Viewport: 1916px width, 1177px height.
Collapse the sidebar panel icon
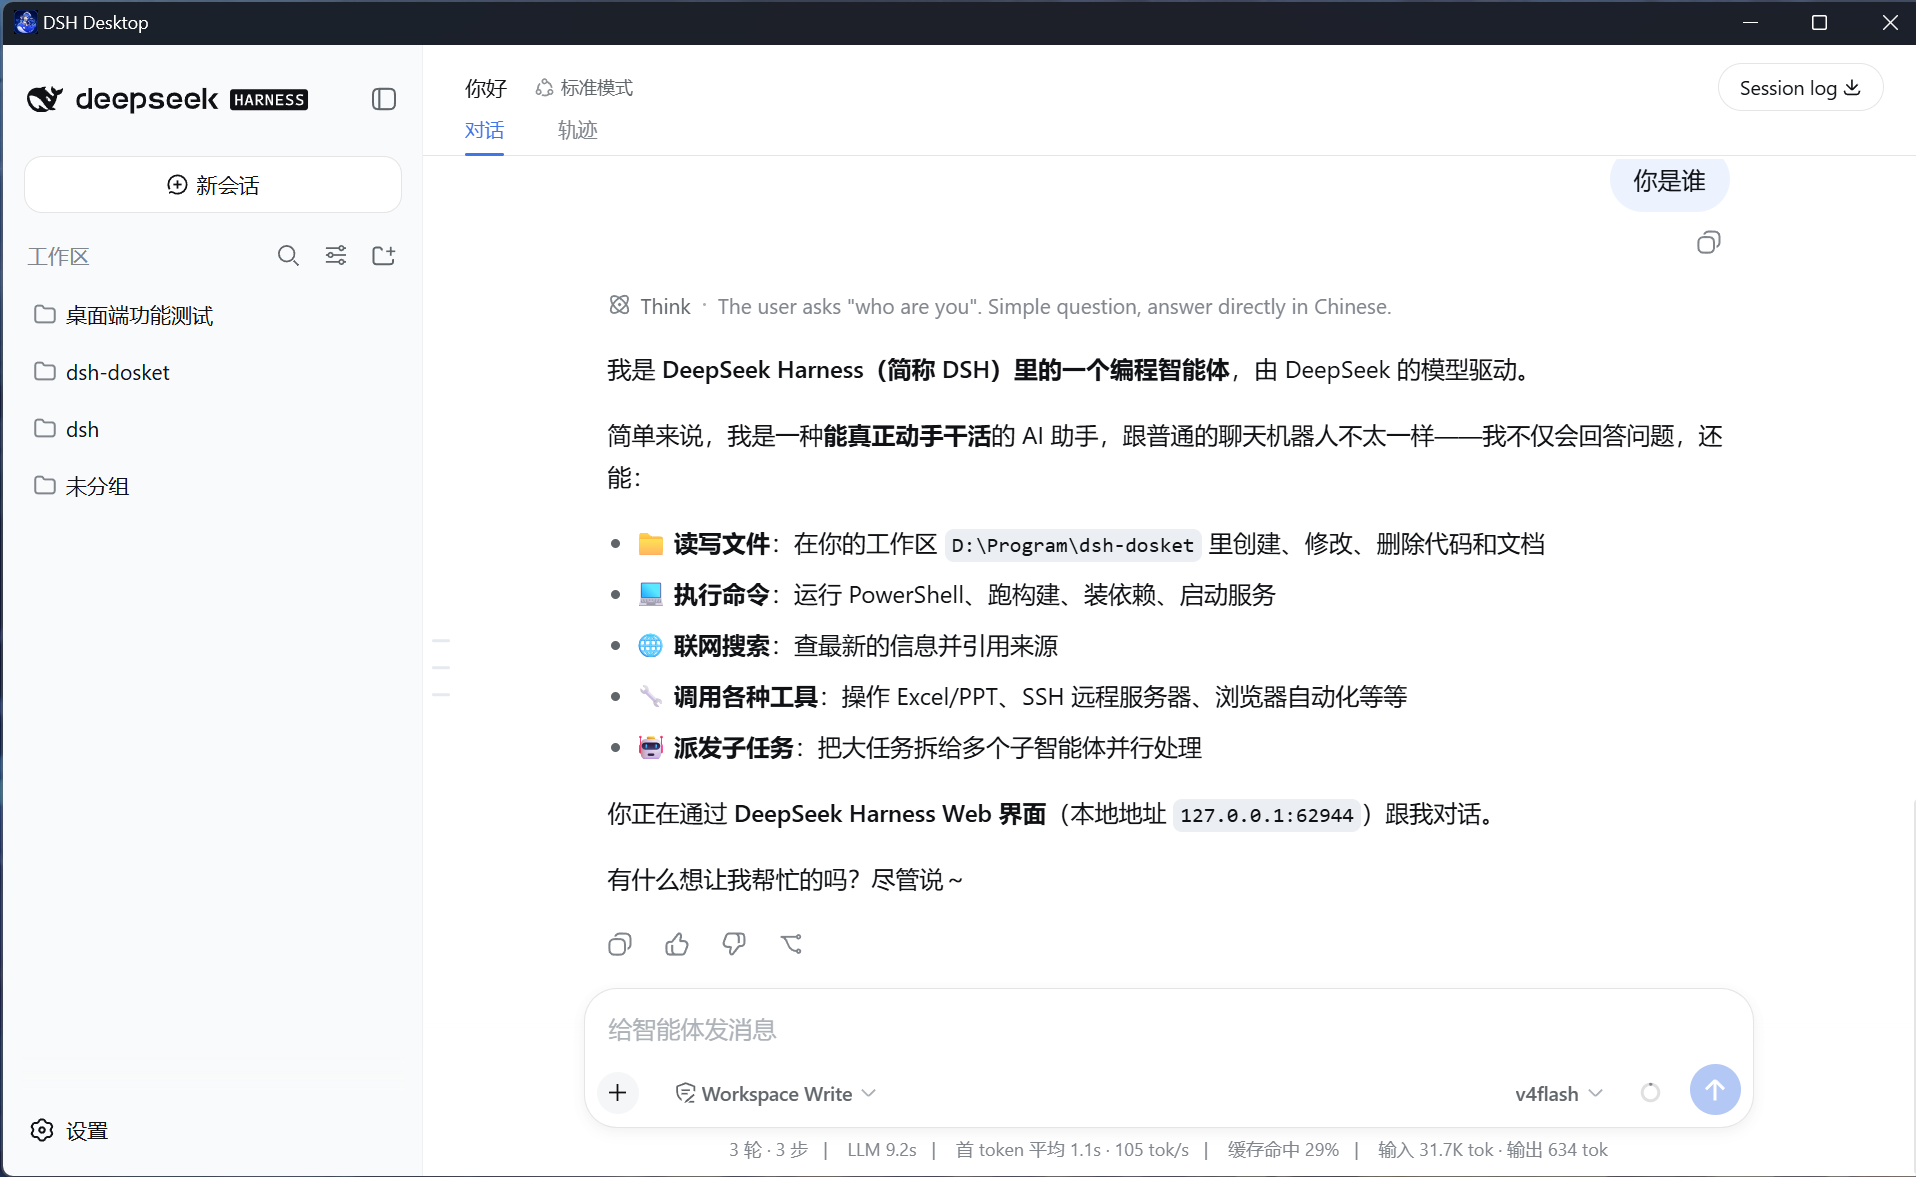tap(384, 99)
